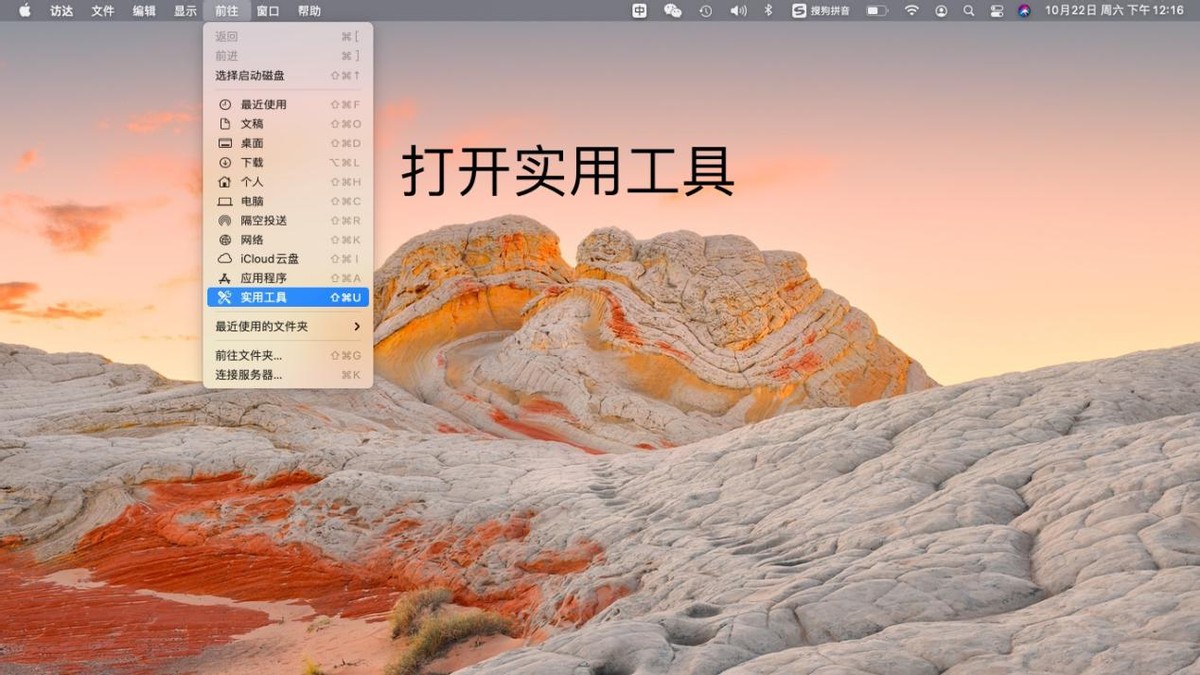Open the Bluetooth status icon
Viewport: 1200px width, 675px height.
pos(767,11)
